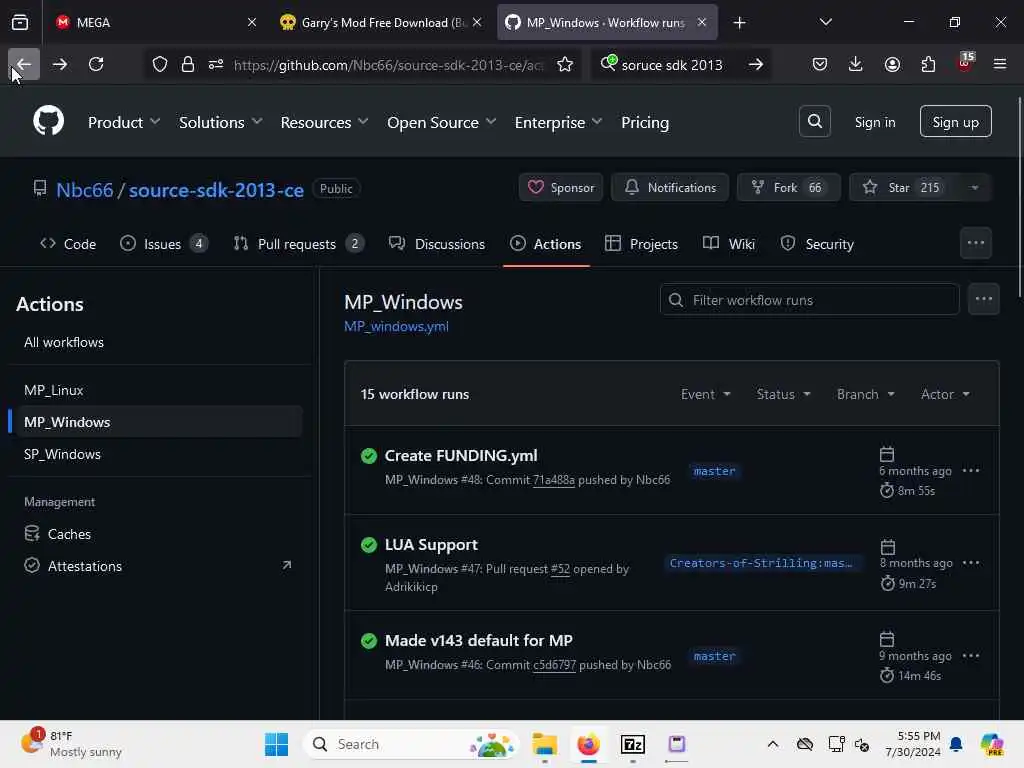
Task: Open the extensions puzzle icon
Action: (928, 64)
